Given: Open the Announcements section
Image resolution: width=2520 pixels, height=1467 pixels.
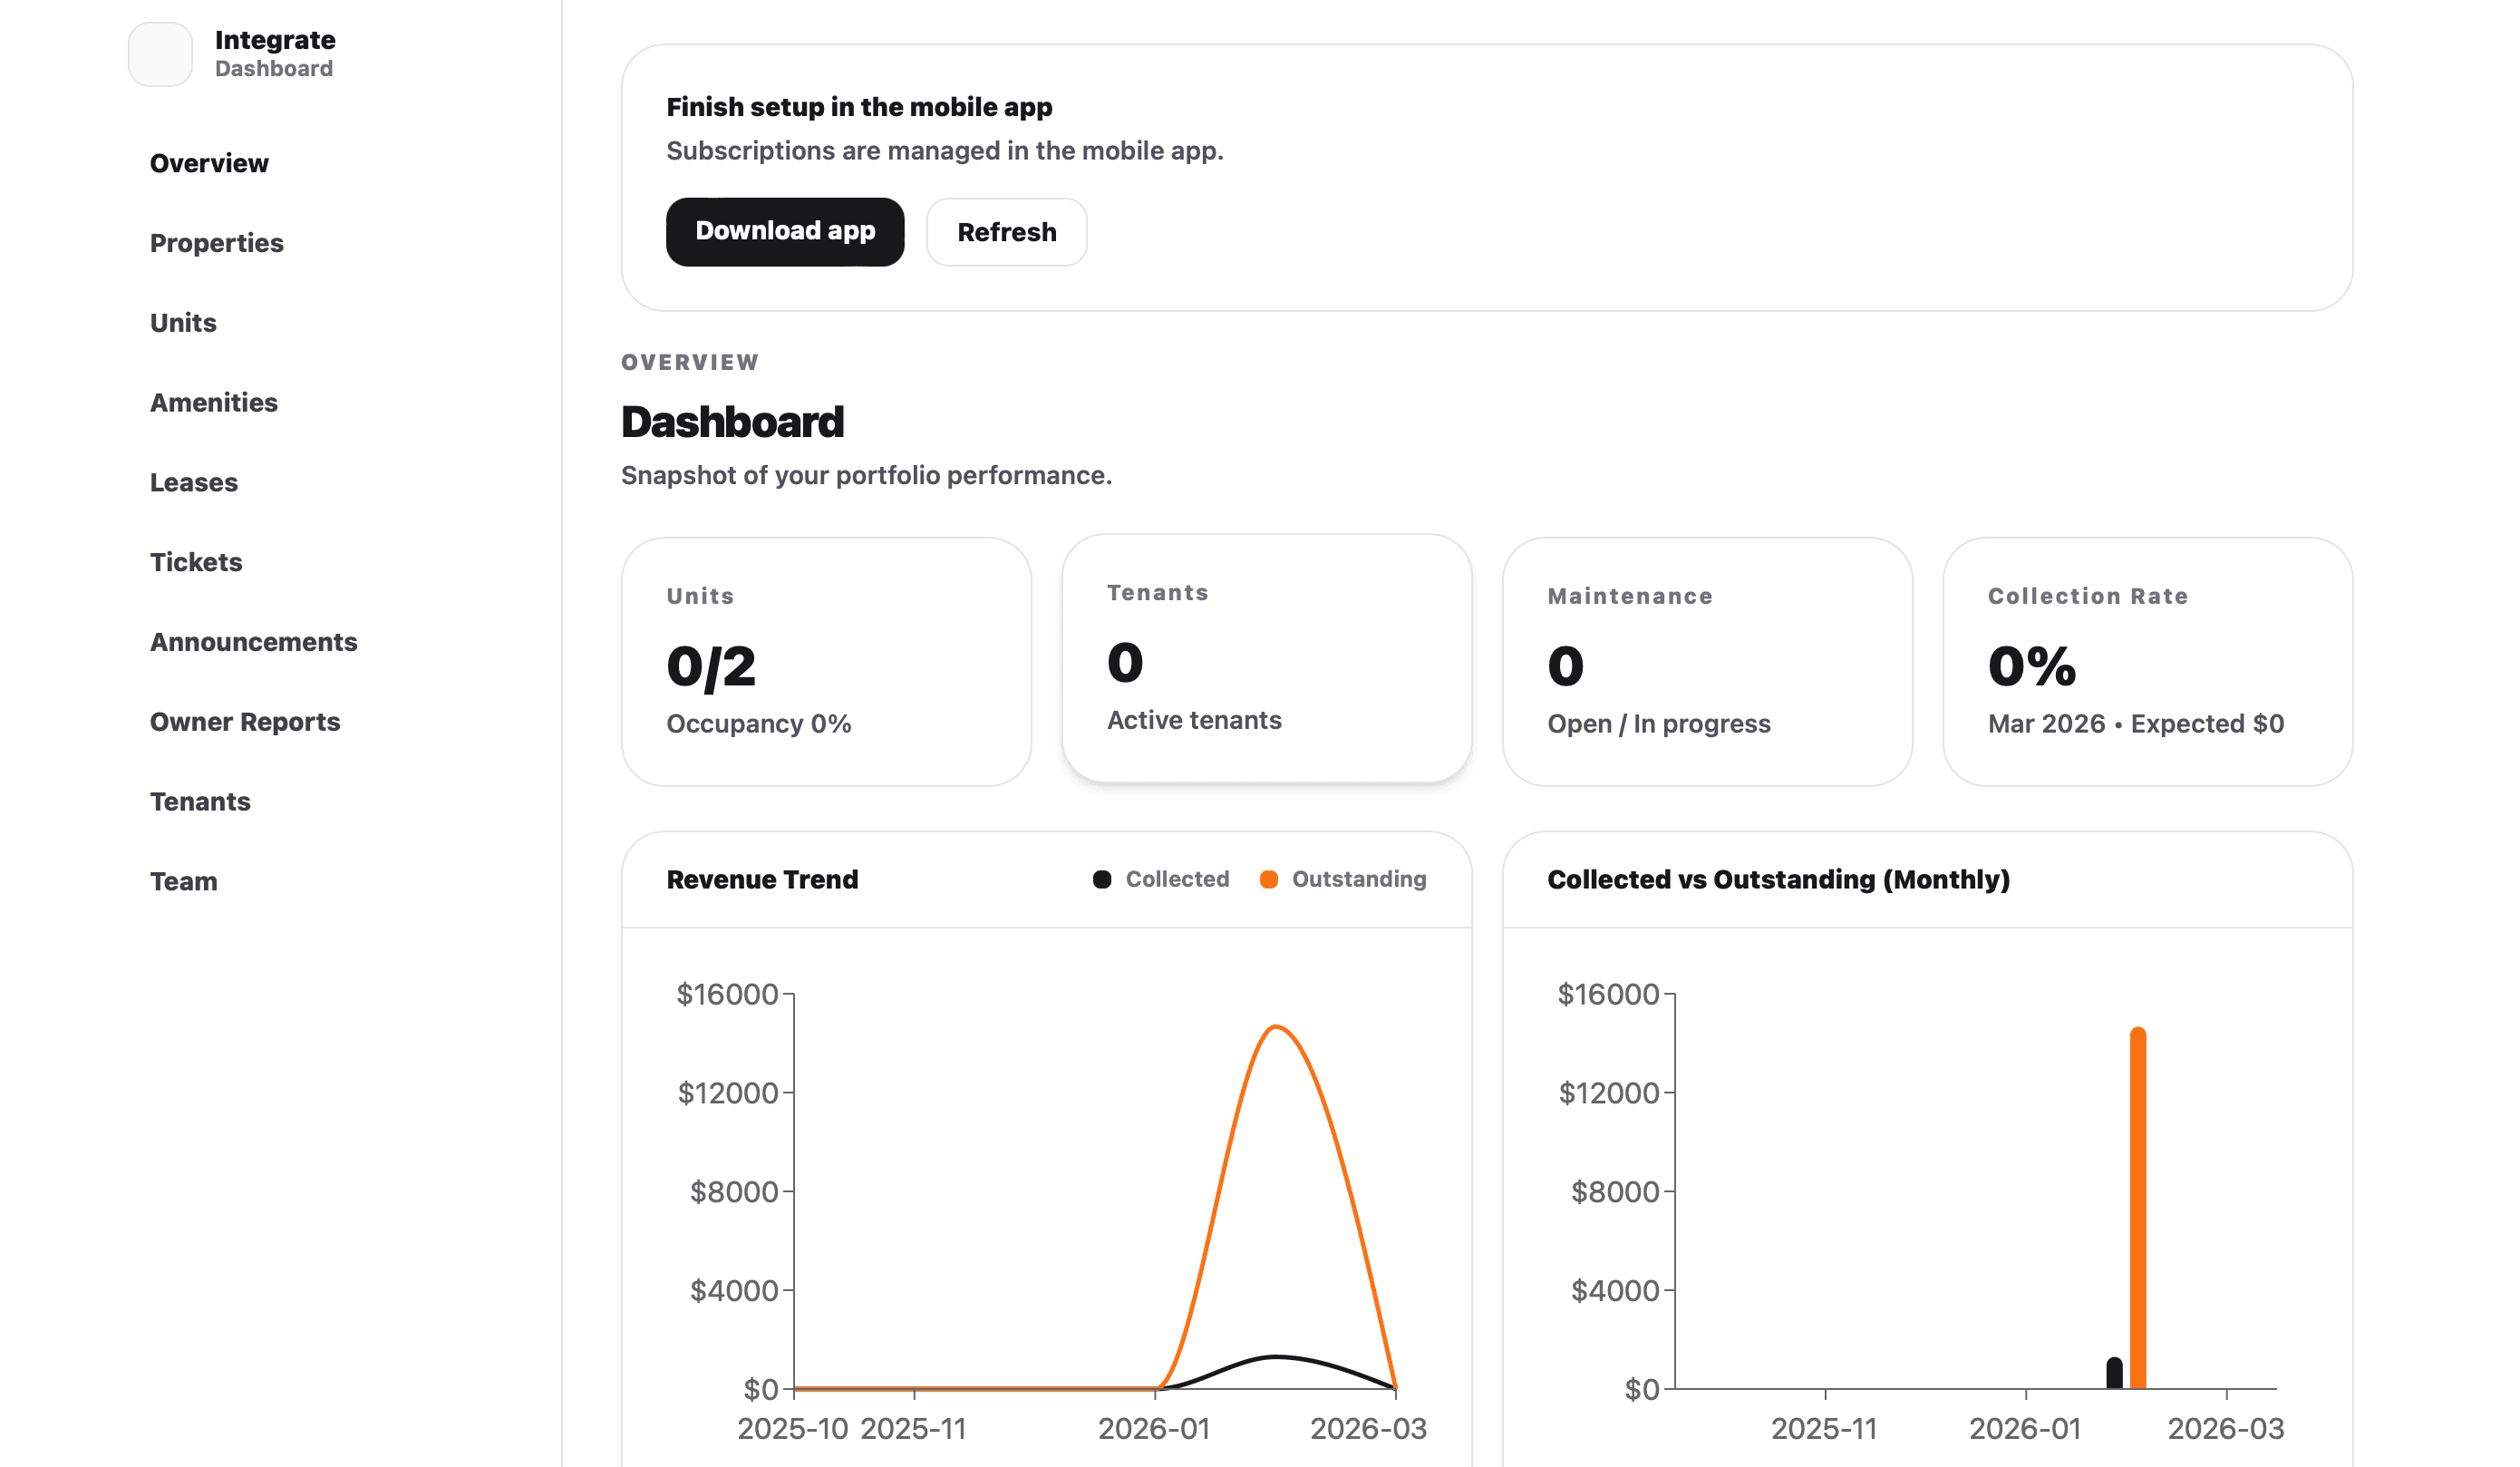Looking at the screenshot, I should [x=254, y=641].
